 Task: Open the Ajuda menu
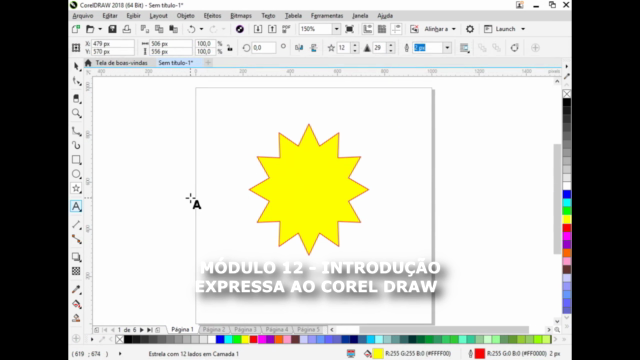385,16
